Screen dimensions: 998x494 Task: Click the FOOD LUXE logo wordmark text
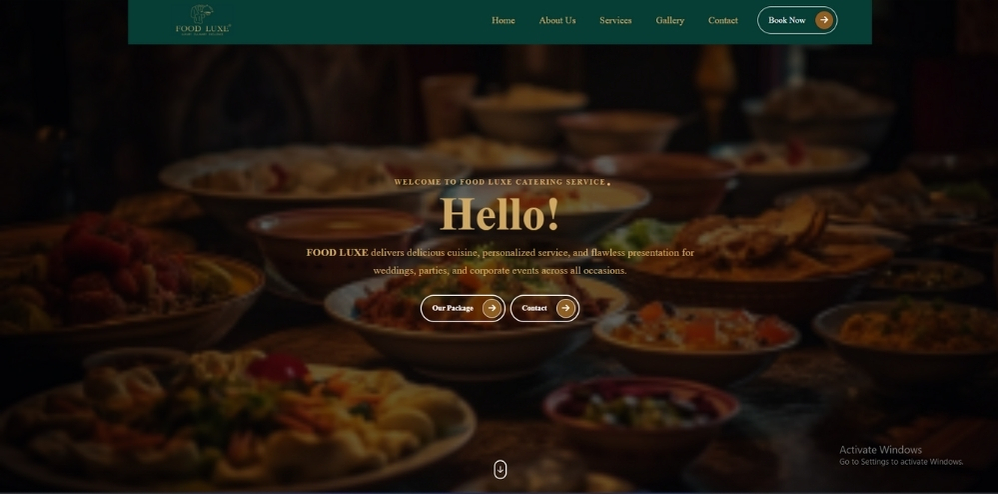pos(203,29)
